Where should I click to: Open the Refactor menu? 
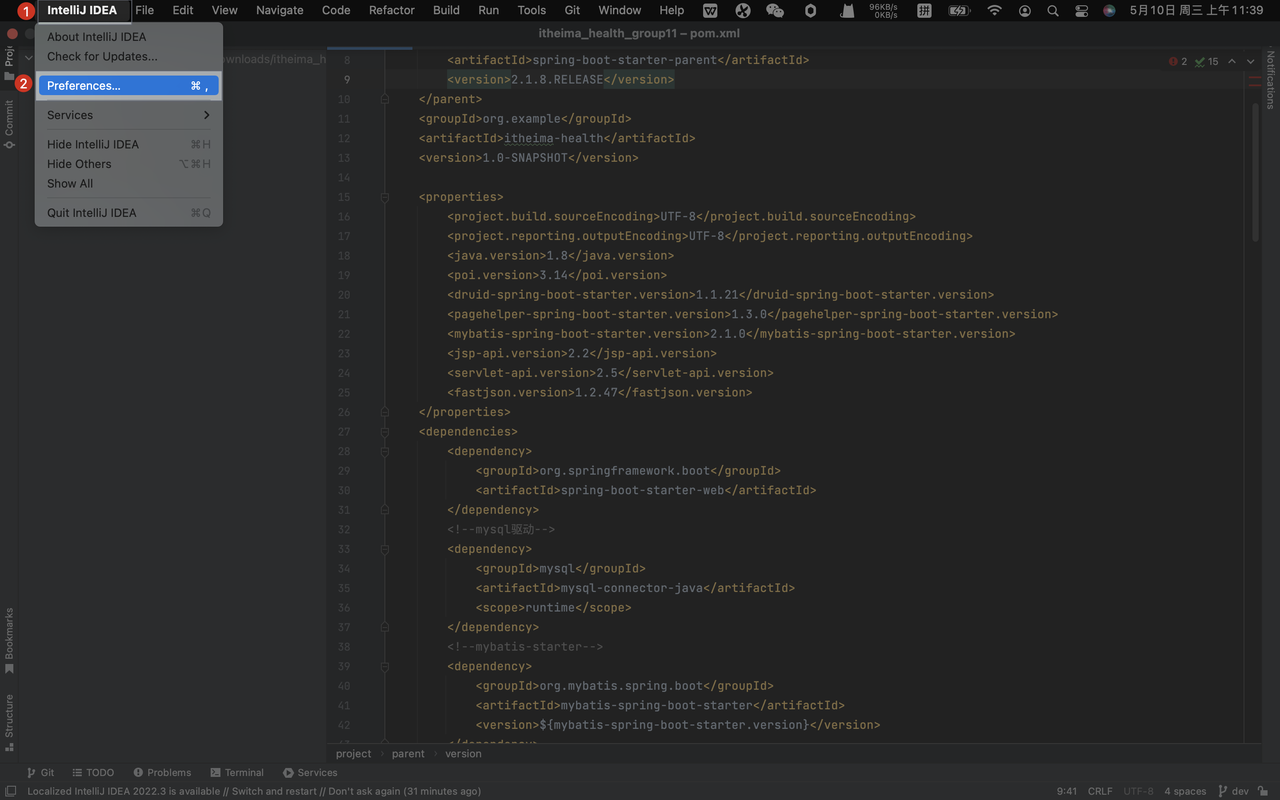(x=391, y=10)
